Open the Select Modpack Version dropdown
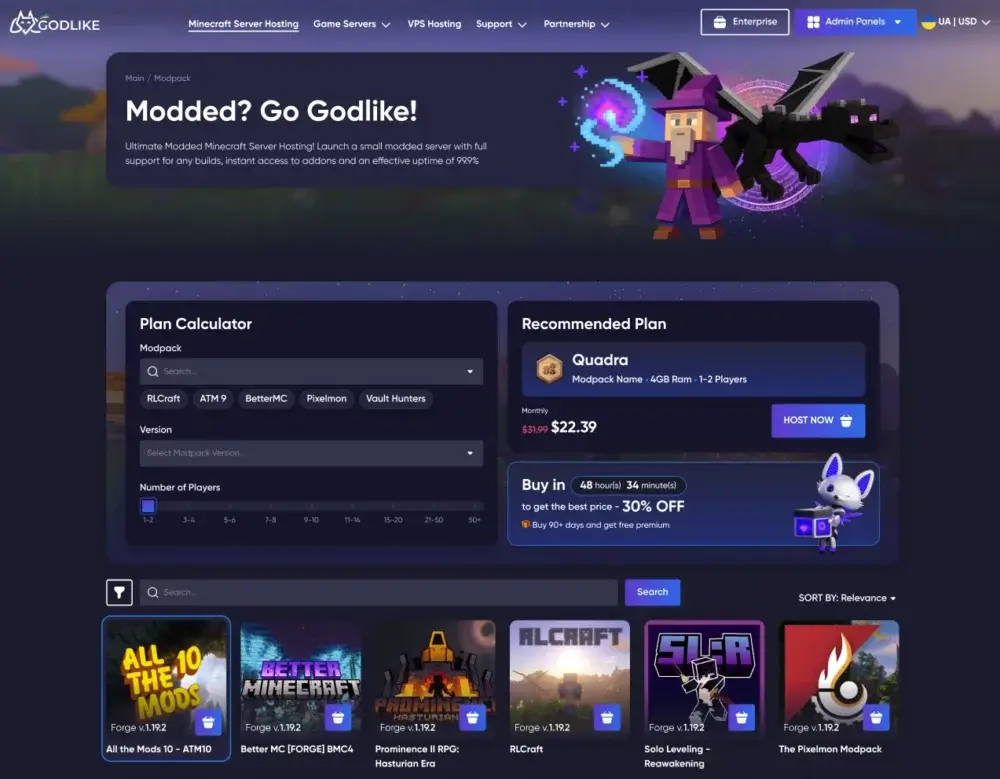This screenshot has height=779, width=1000. pos(311,453)
